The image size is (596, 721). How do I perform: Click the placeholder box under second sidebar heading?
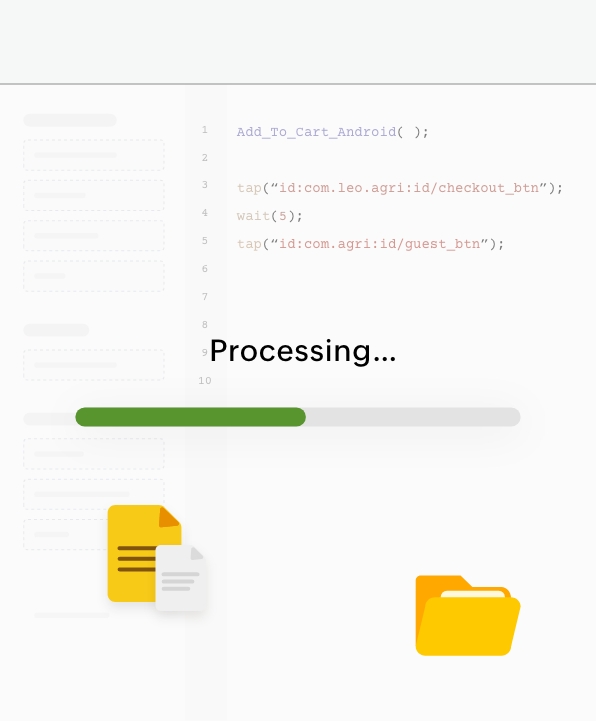point(94,365)
